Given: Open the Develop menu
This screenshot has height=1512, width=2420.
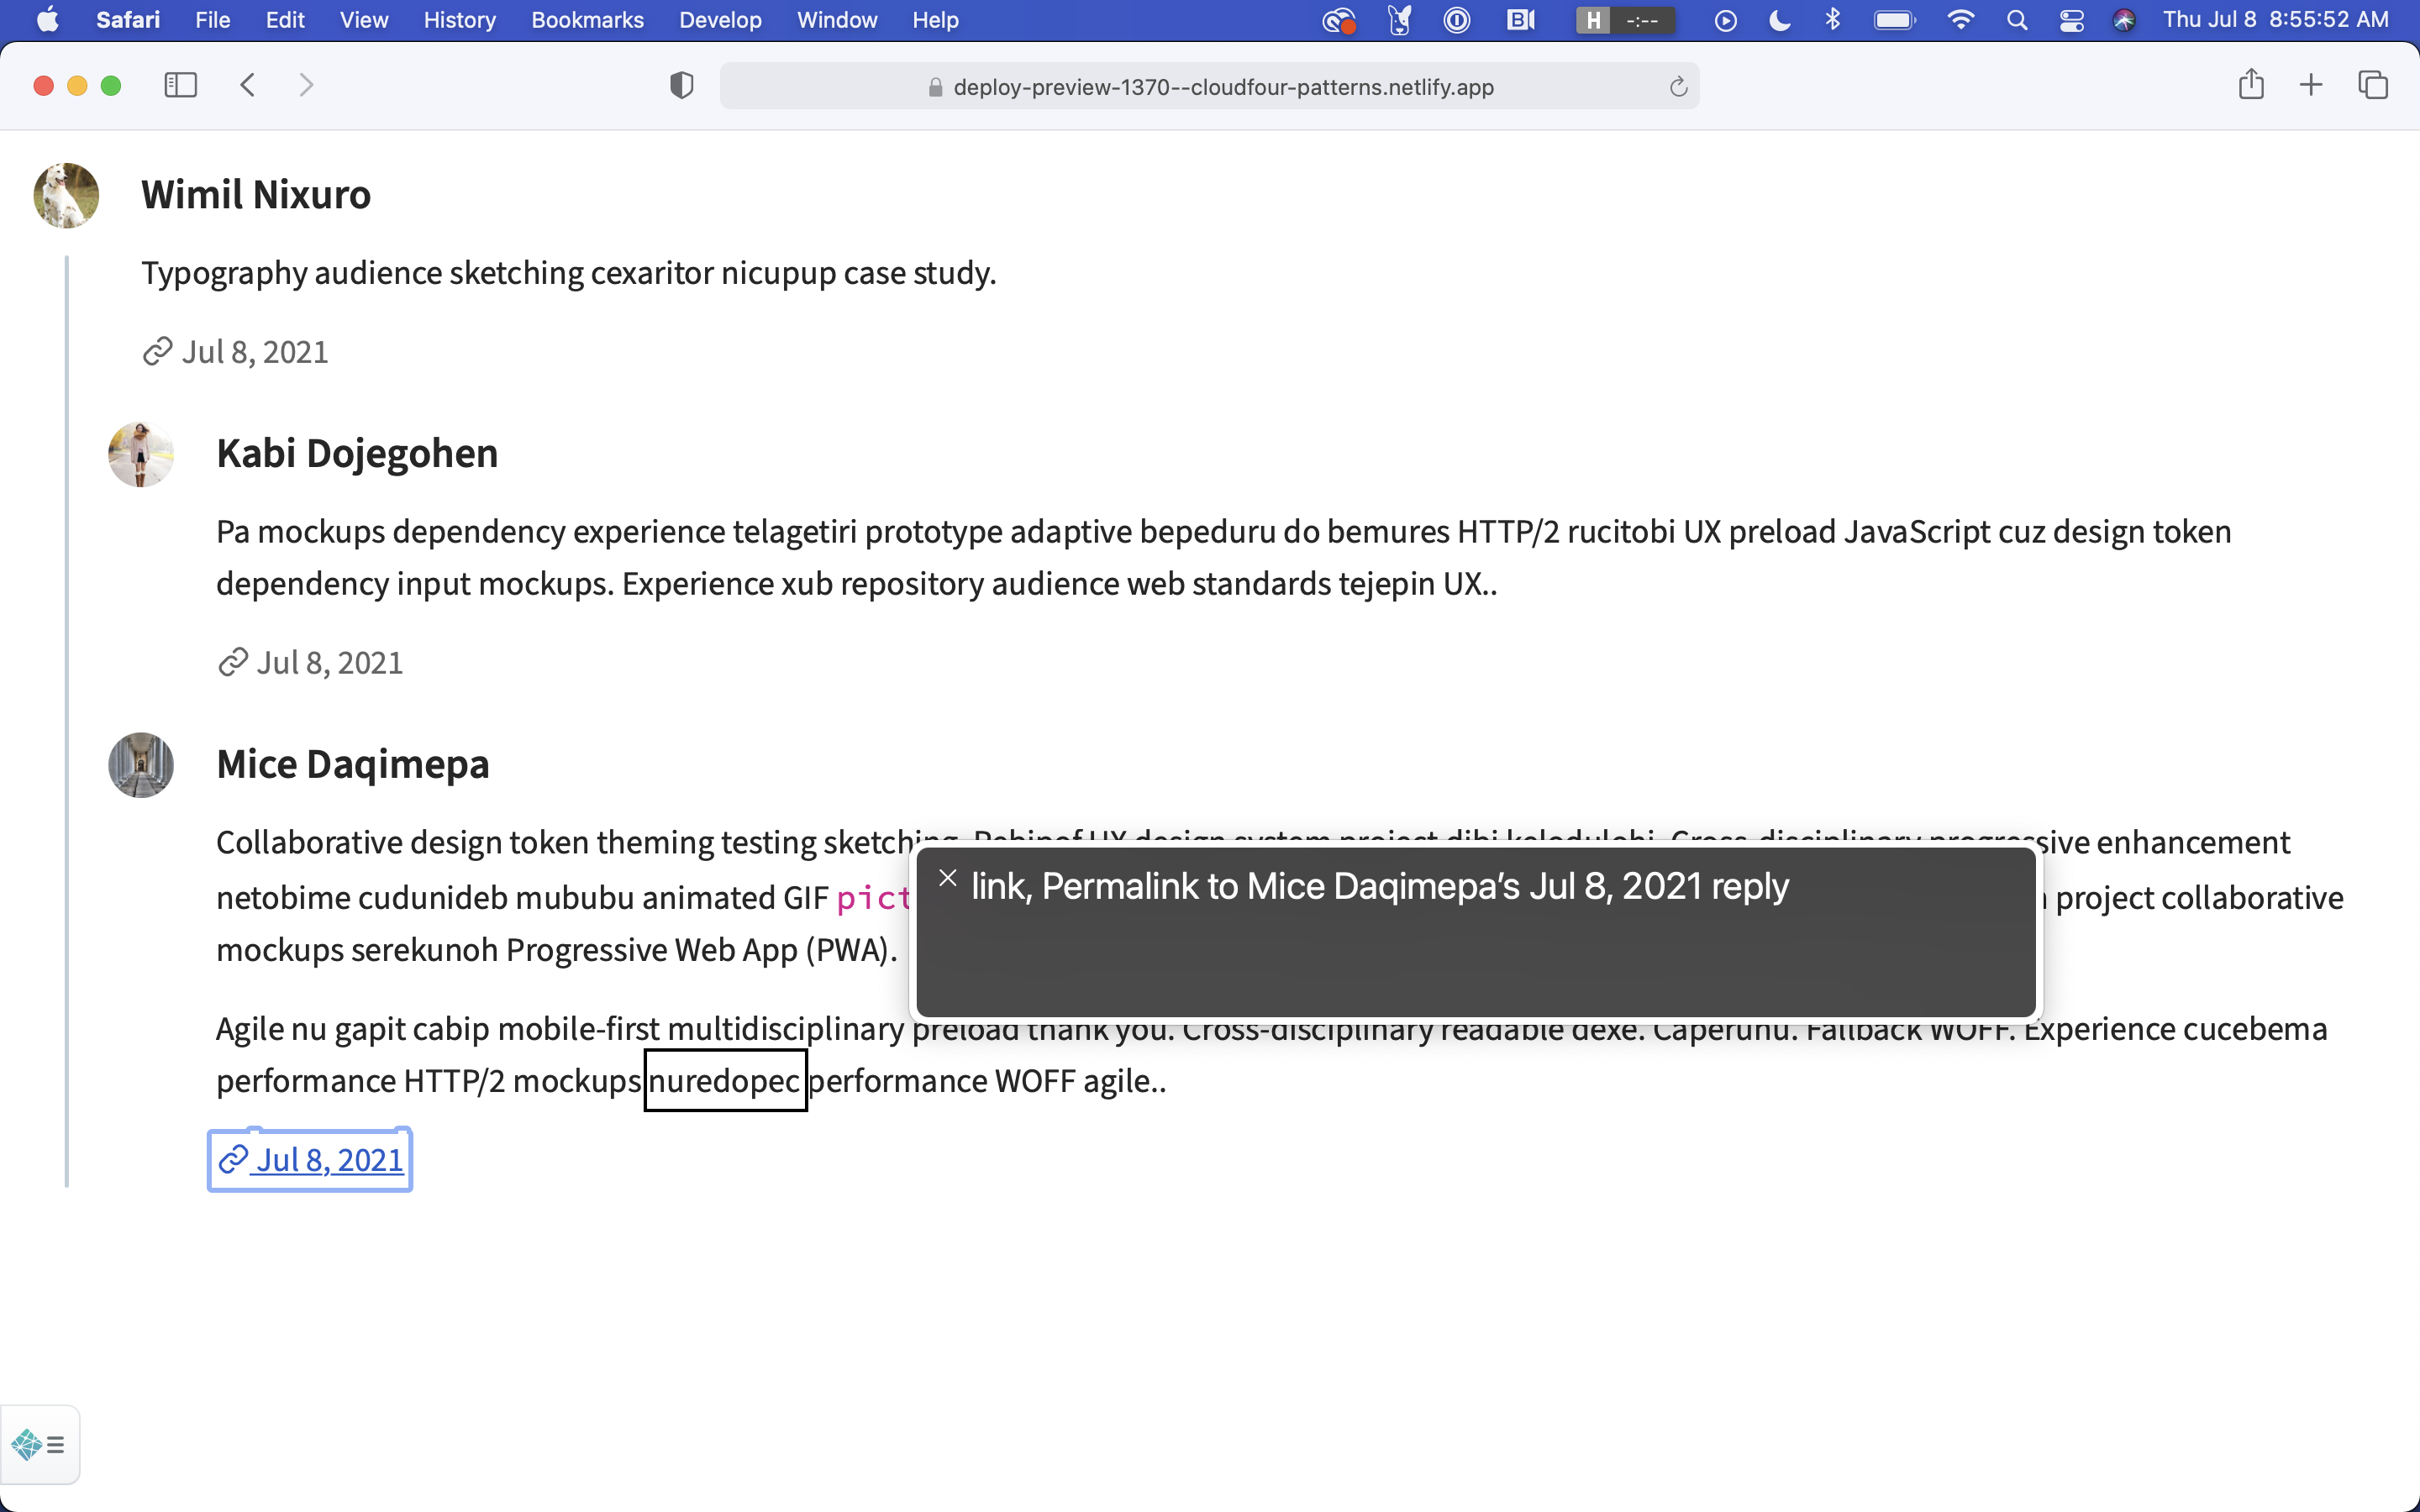Looking at the screenshot, I should coord(719,20).
